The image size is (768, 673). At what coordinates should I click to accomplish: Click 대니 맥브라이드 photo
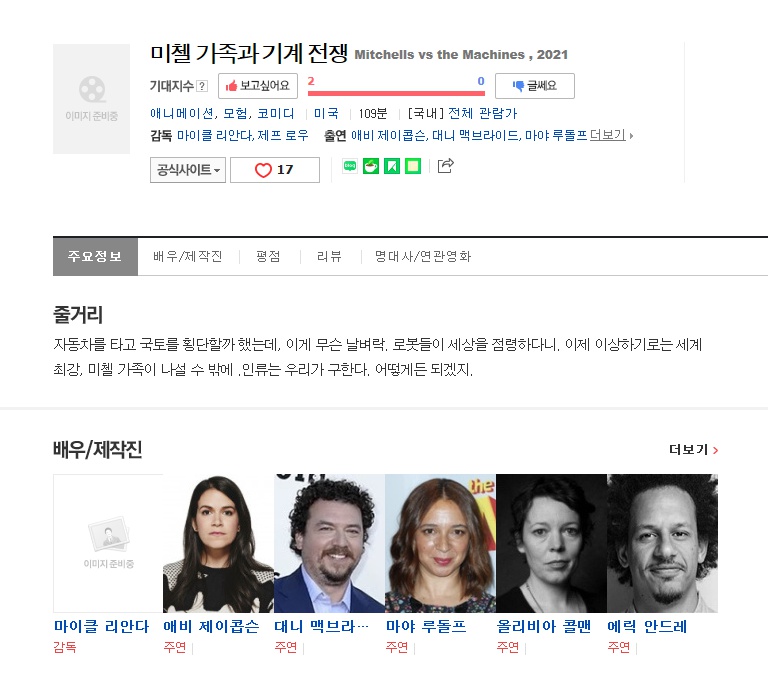330,543
